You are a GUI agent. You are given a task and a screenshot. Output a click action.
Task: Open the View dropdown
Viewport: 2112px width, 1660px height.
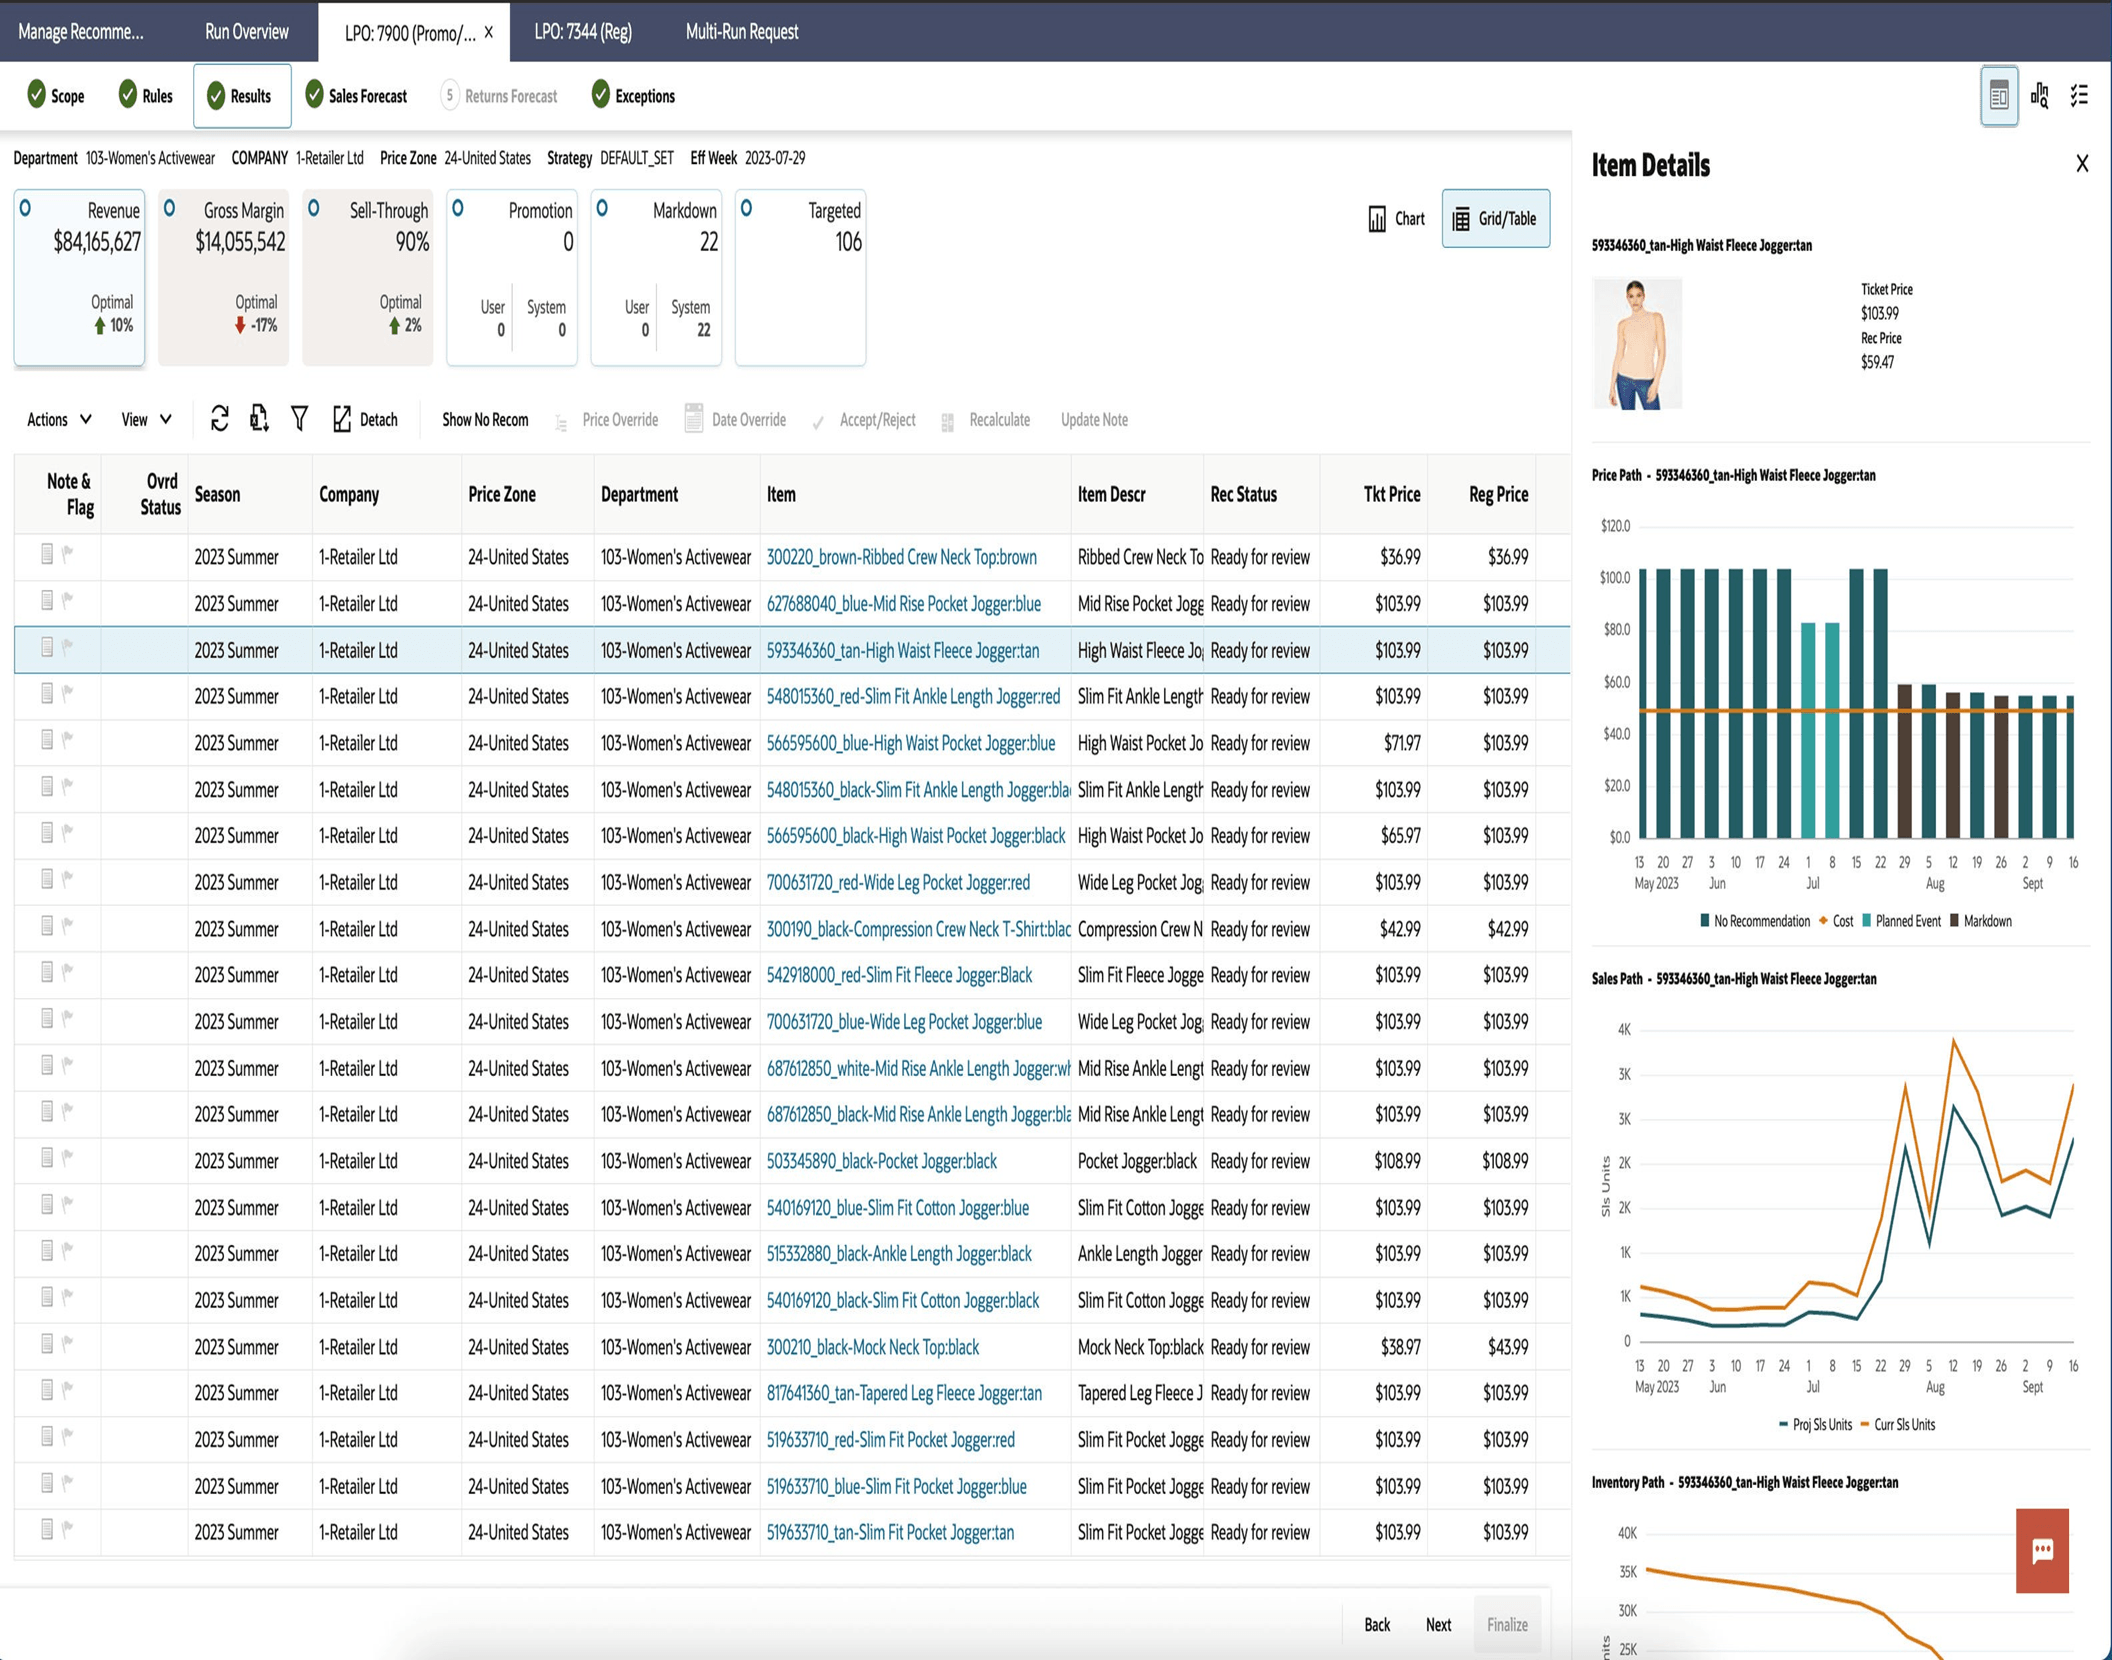tap(143, 419)
